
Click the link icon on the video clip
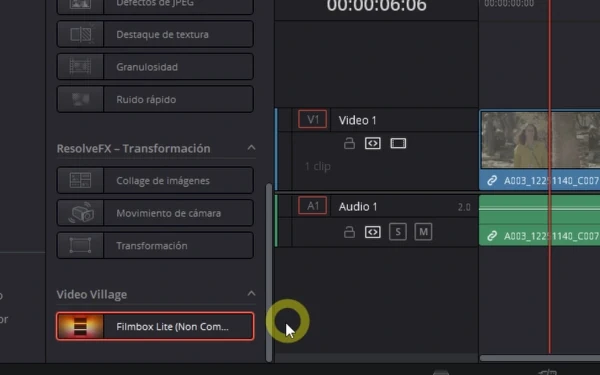coord(491,180)
